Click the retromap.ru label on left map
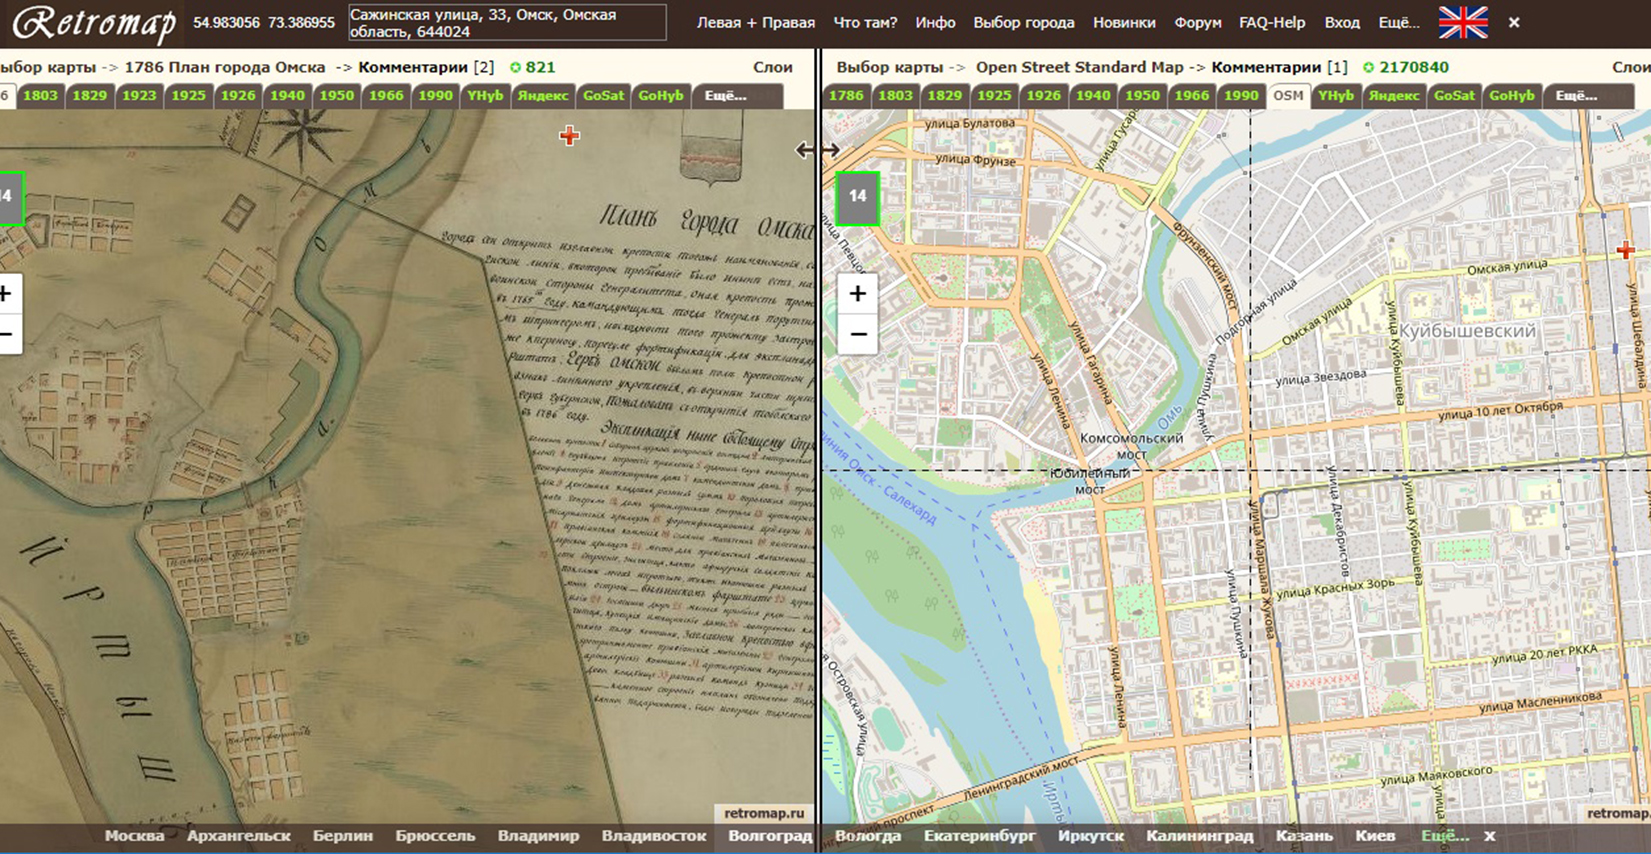1651x854 pixels. [764, 813]
